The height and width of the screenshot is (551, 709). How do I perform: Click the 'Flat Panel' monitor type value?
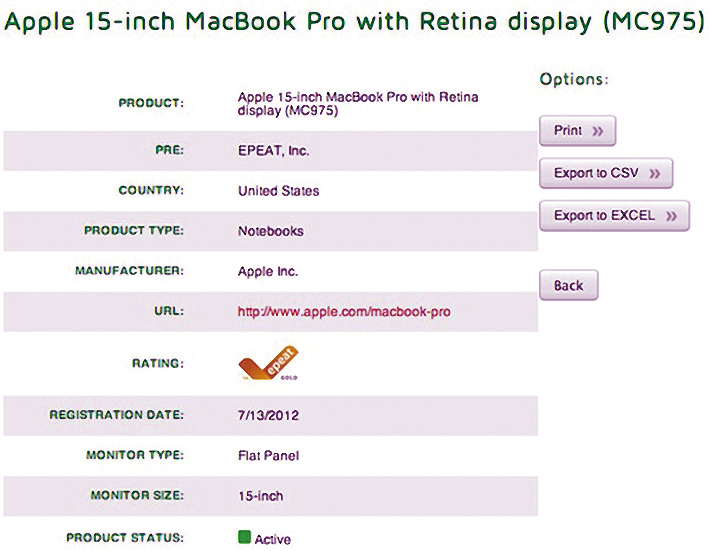coord(269,456)
